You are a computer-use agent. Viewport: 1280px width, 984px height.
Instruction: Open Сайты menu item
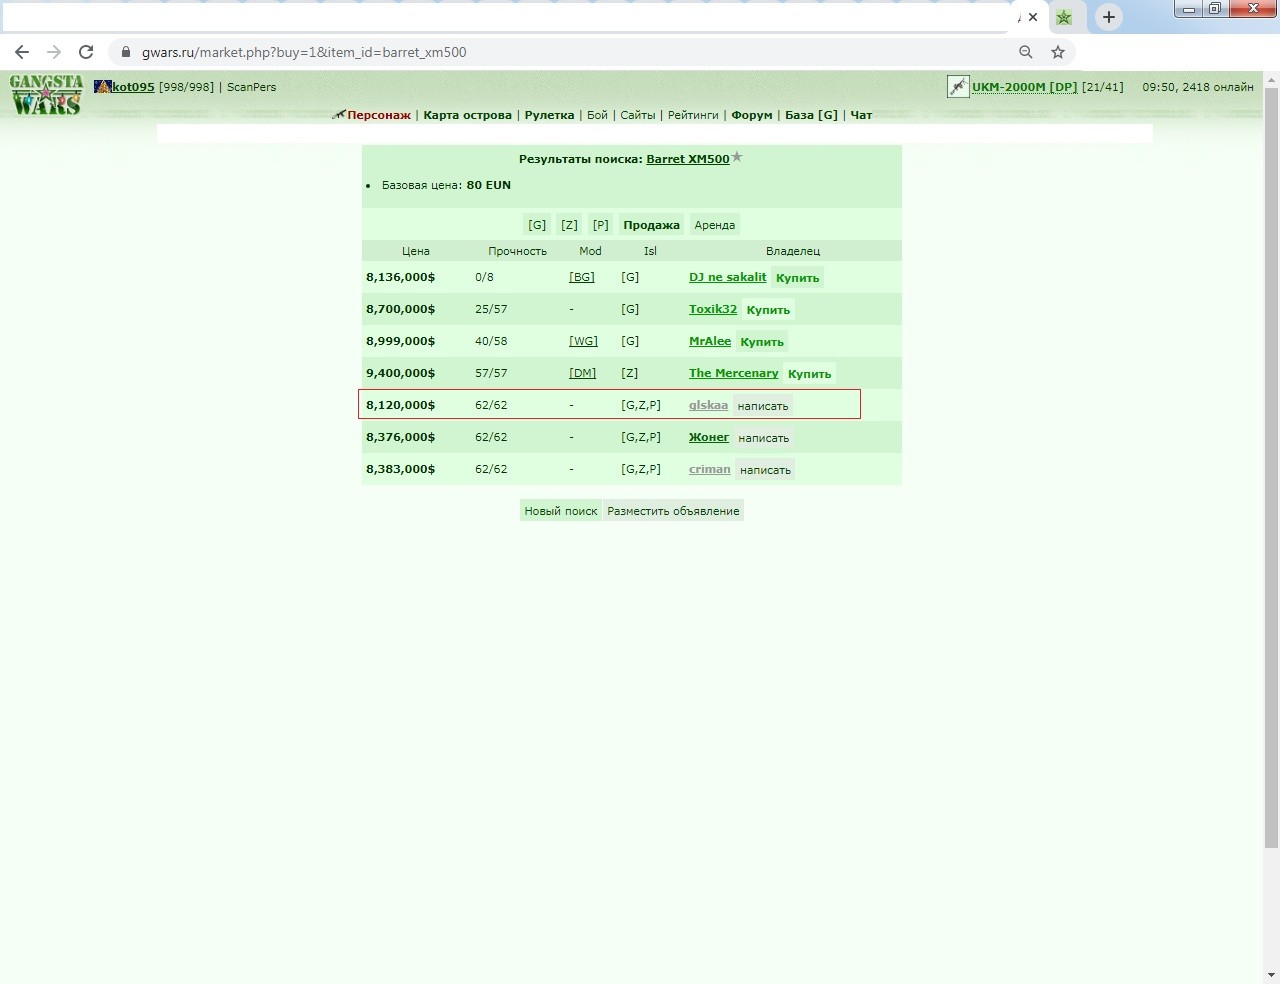tap(638, 115)
